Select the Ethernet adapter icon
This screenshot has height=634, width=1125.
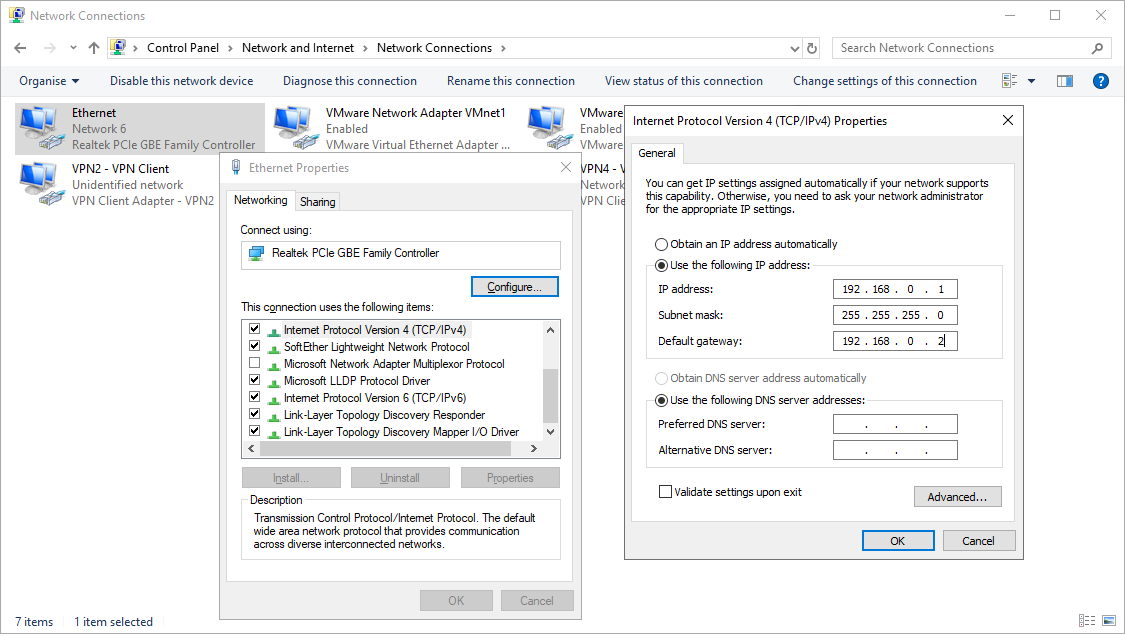pos(40,128)
